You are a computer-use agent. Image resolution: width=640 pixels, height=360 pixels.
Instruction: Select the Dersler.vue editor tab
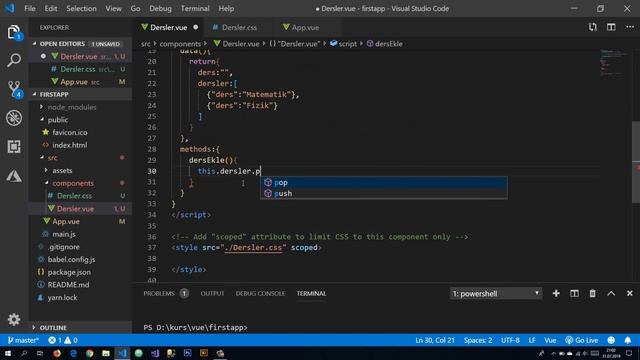pyautogui.click(x=169, y=27)
